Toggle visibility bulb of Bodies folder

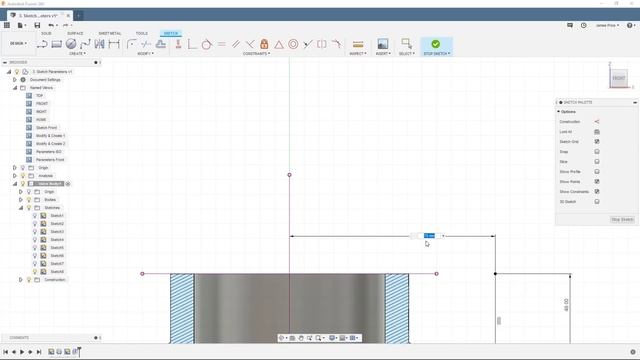(x=29, y=200)
